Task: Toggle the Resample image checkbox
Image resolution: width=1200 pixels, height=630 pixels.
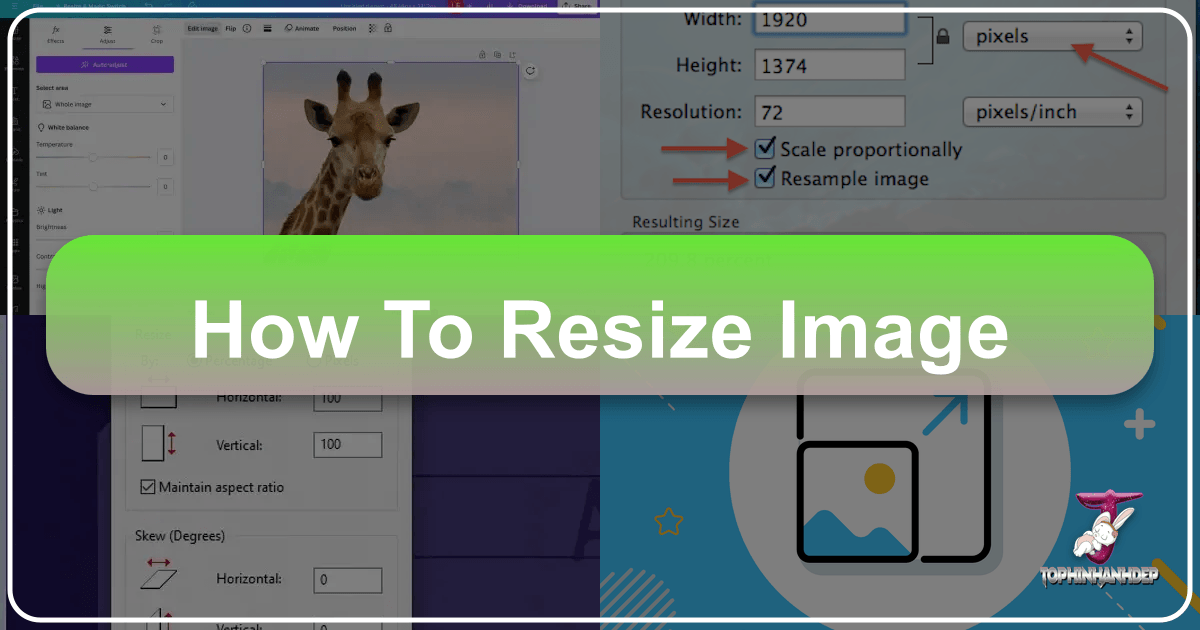Action: click(765, 178)
